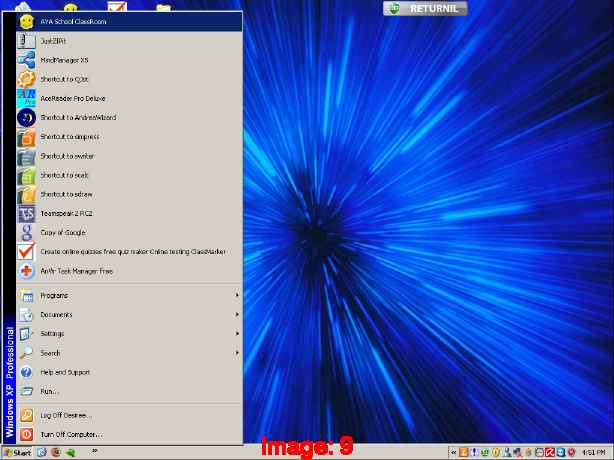
Task: Select Log Off Desiree...
Action: pyautogui.click(x=129, y=415)
